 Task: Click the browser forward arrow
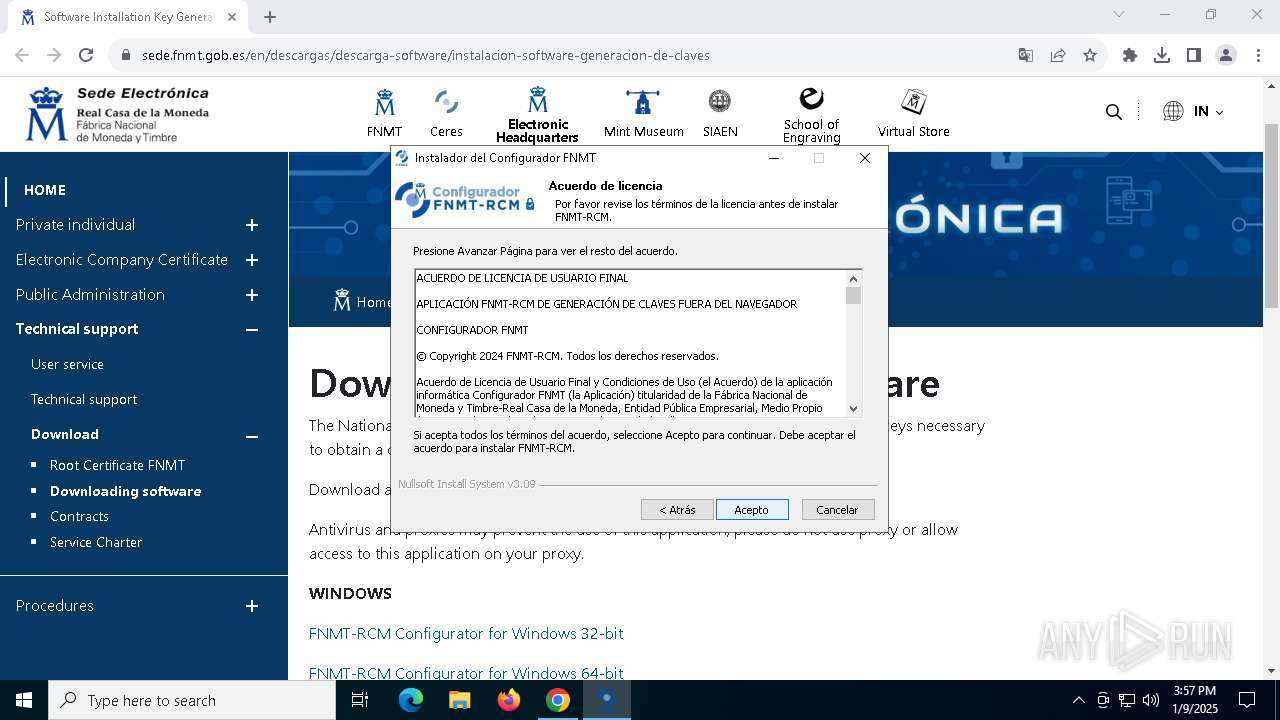point(54,55)
